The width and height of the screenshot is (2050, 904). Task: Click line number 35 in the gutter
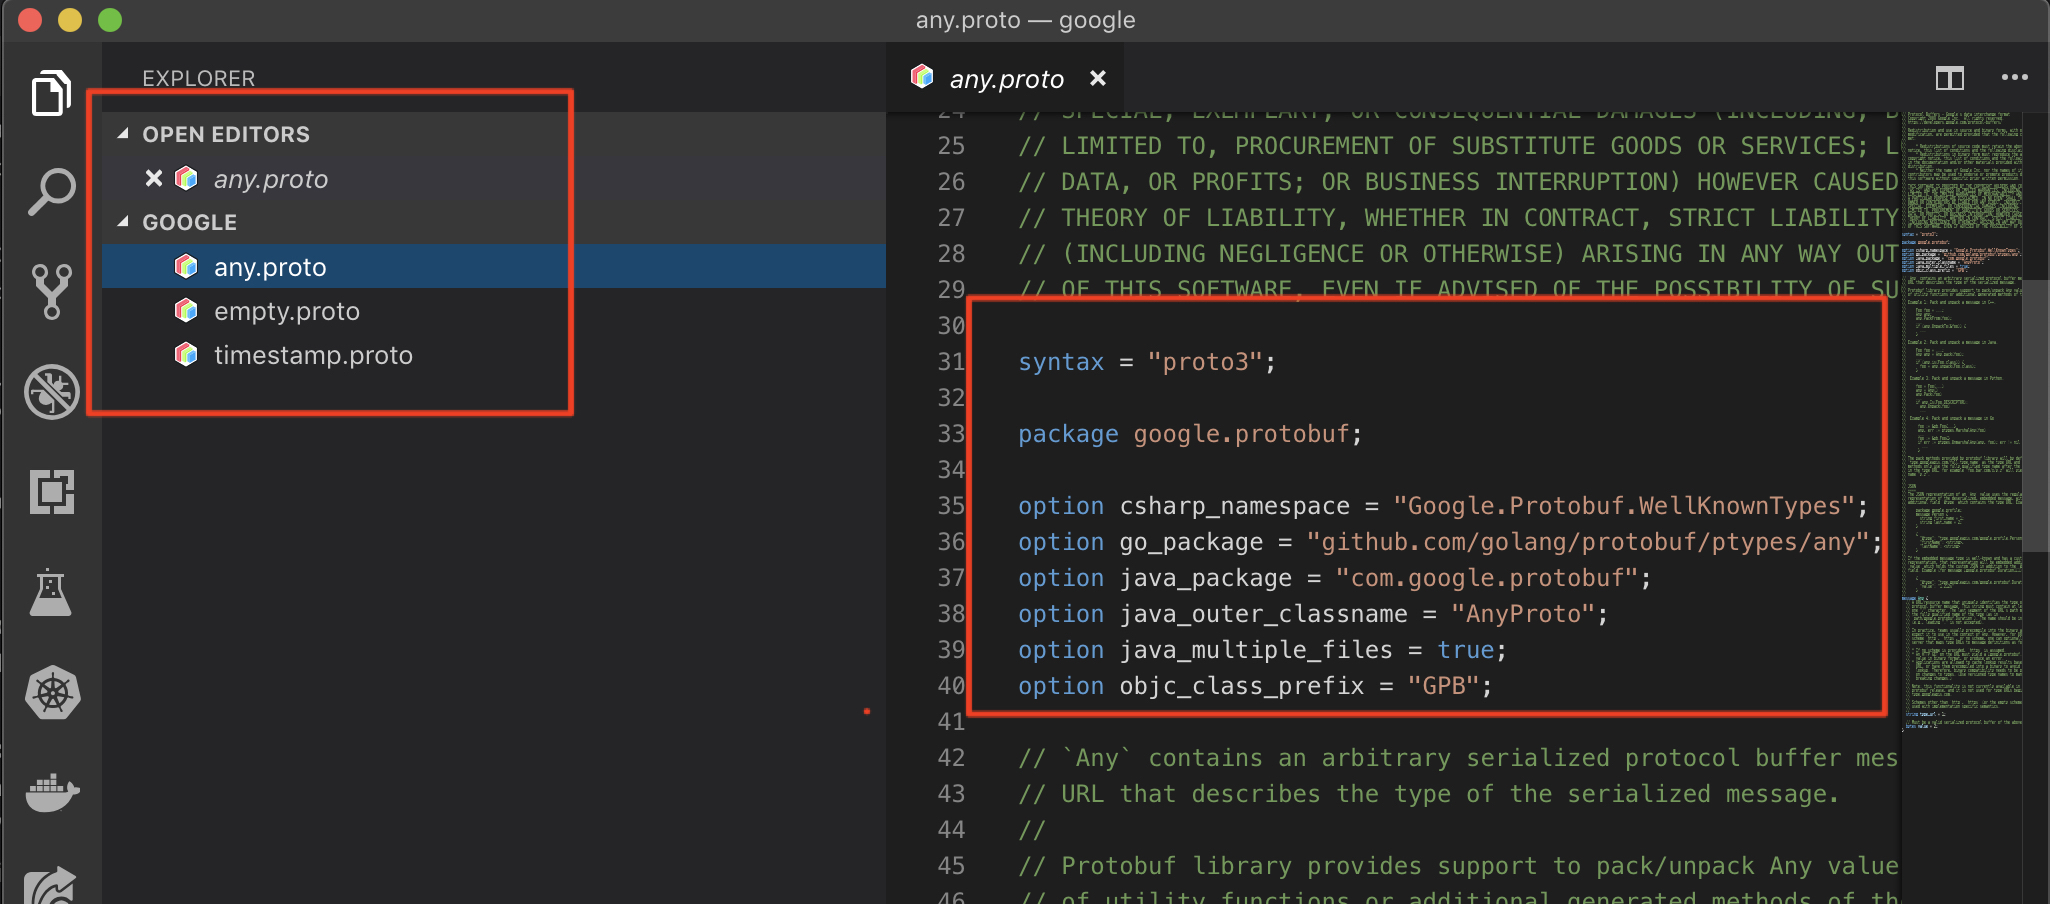pos(950,506)
